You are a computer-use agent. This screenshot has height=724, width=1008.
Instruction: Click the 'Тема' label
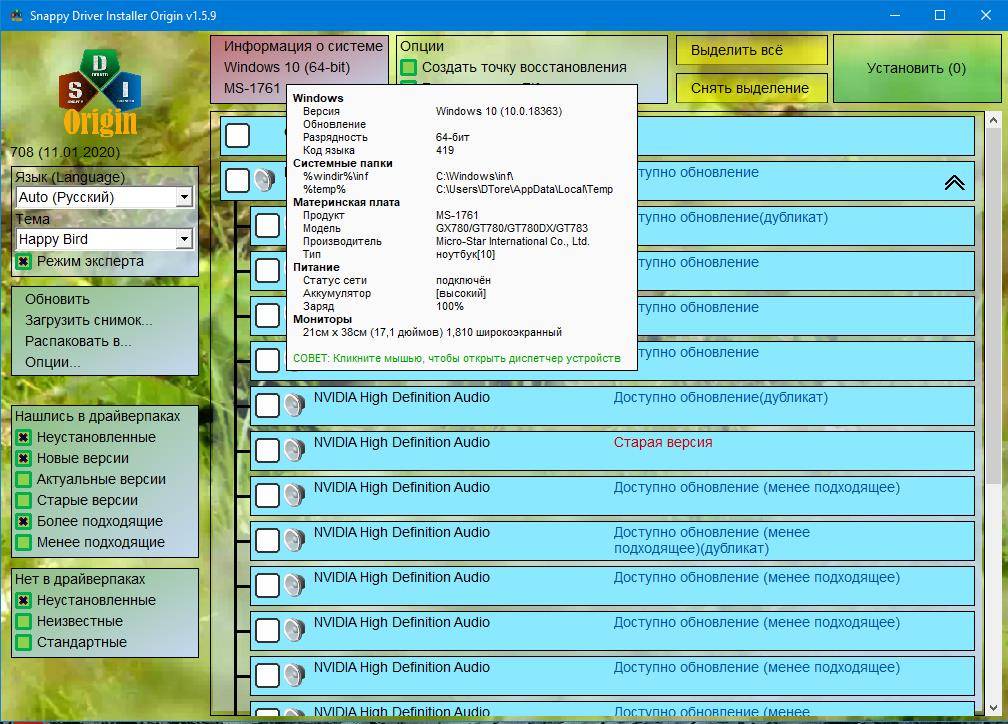point(32,219)
